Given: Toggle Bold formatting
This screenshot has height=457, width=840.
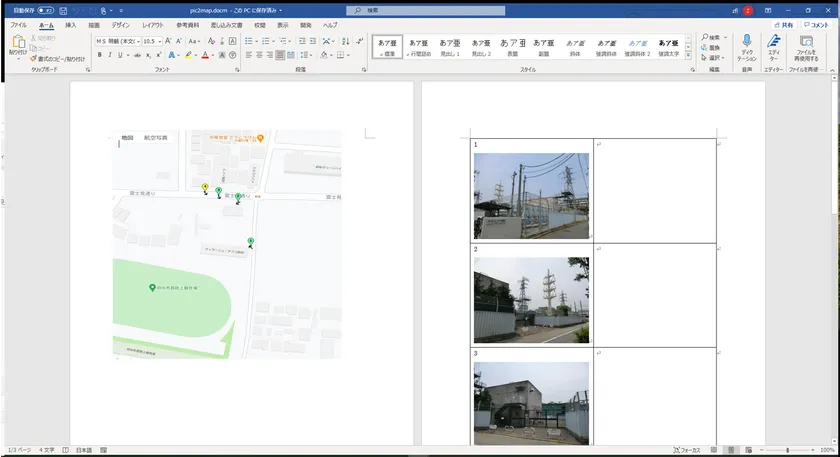Looking at the screenshot, I should pos(100,55).
